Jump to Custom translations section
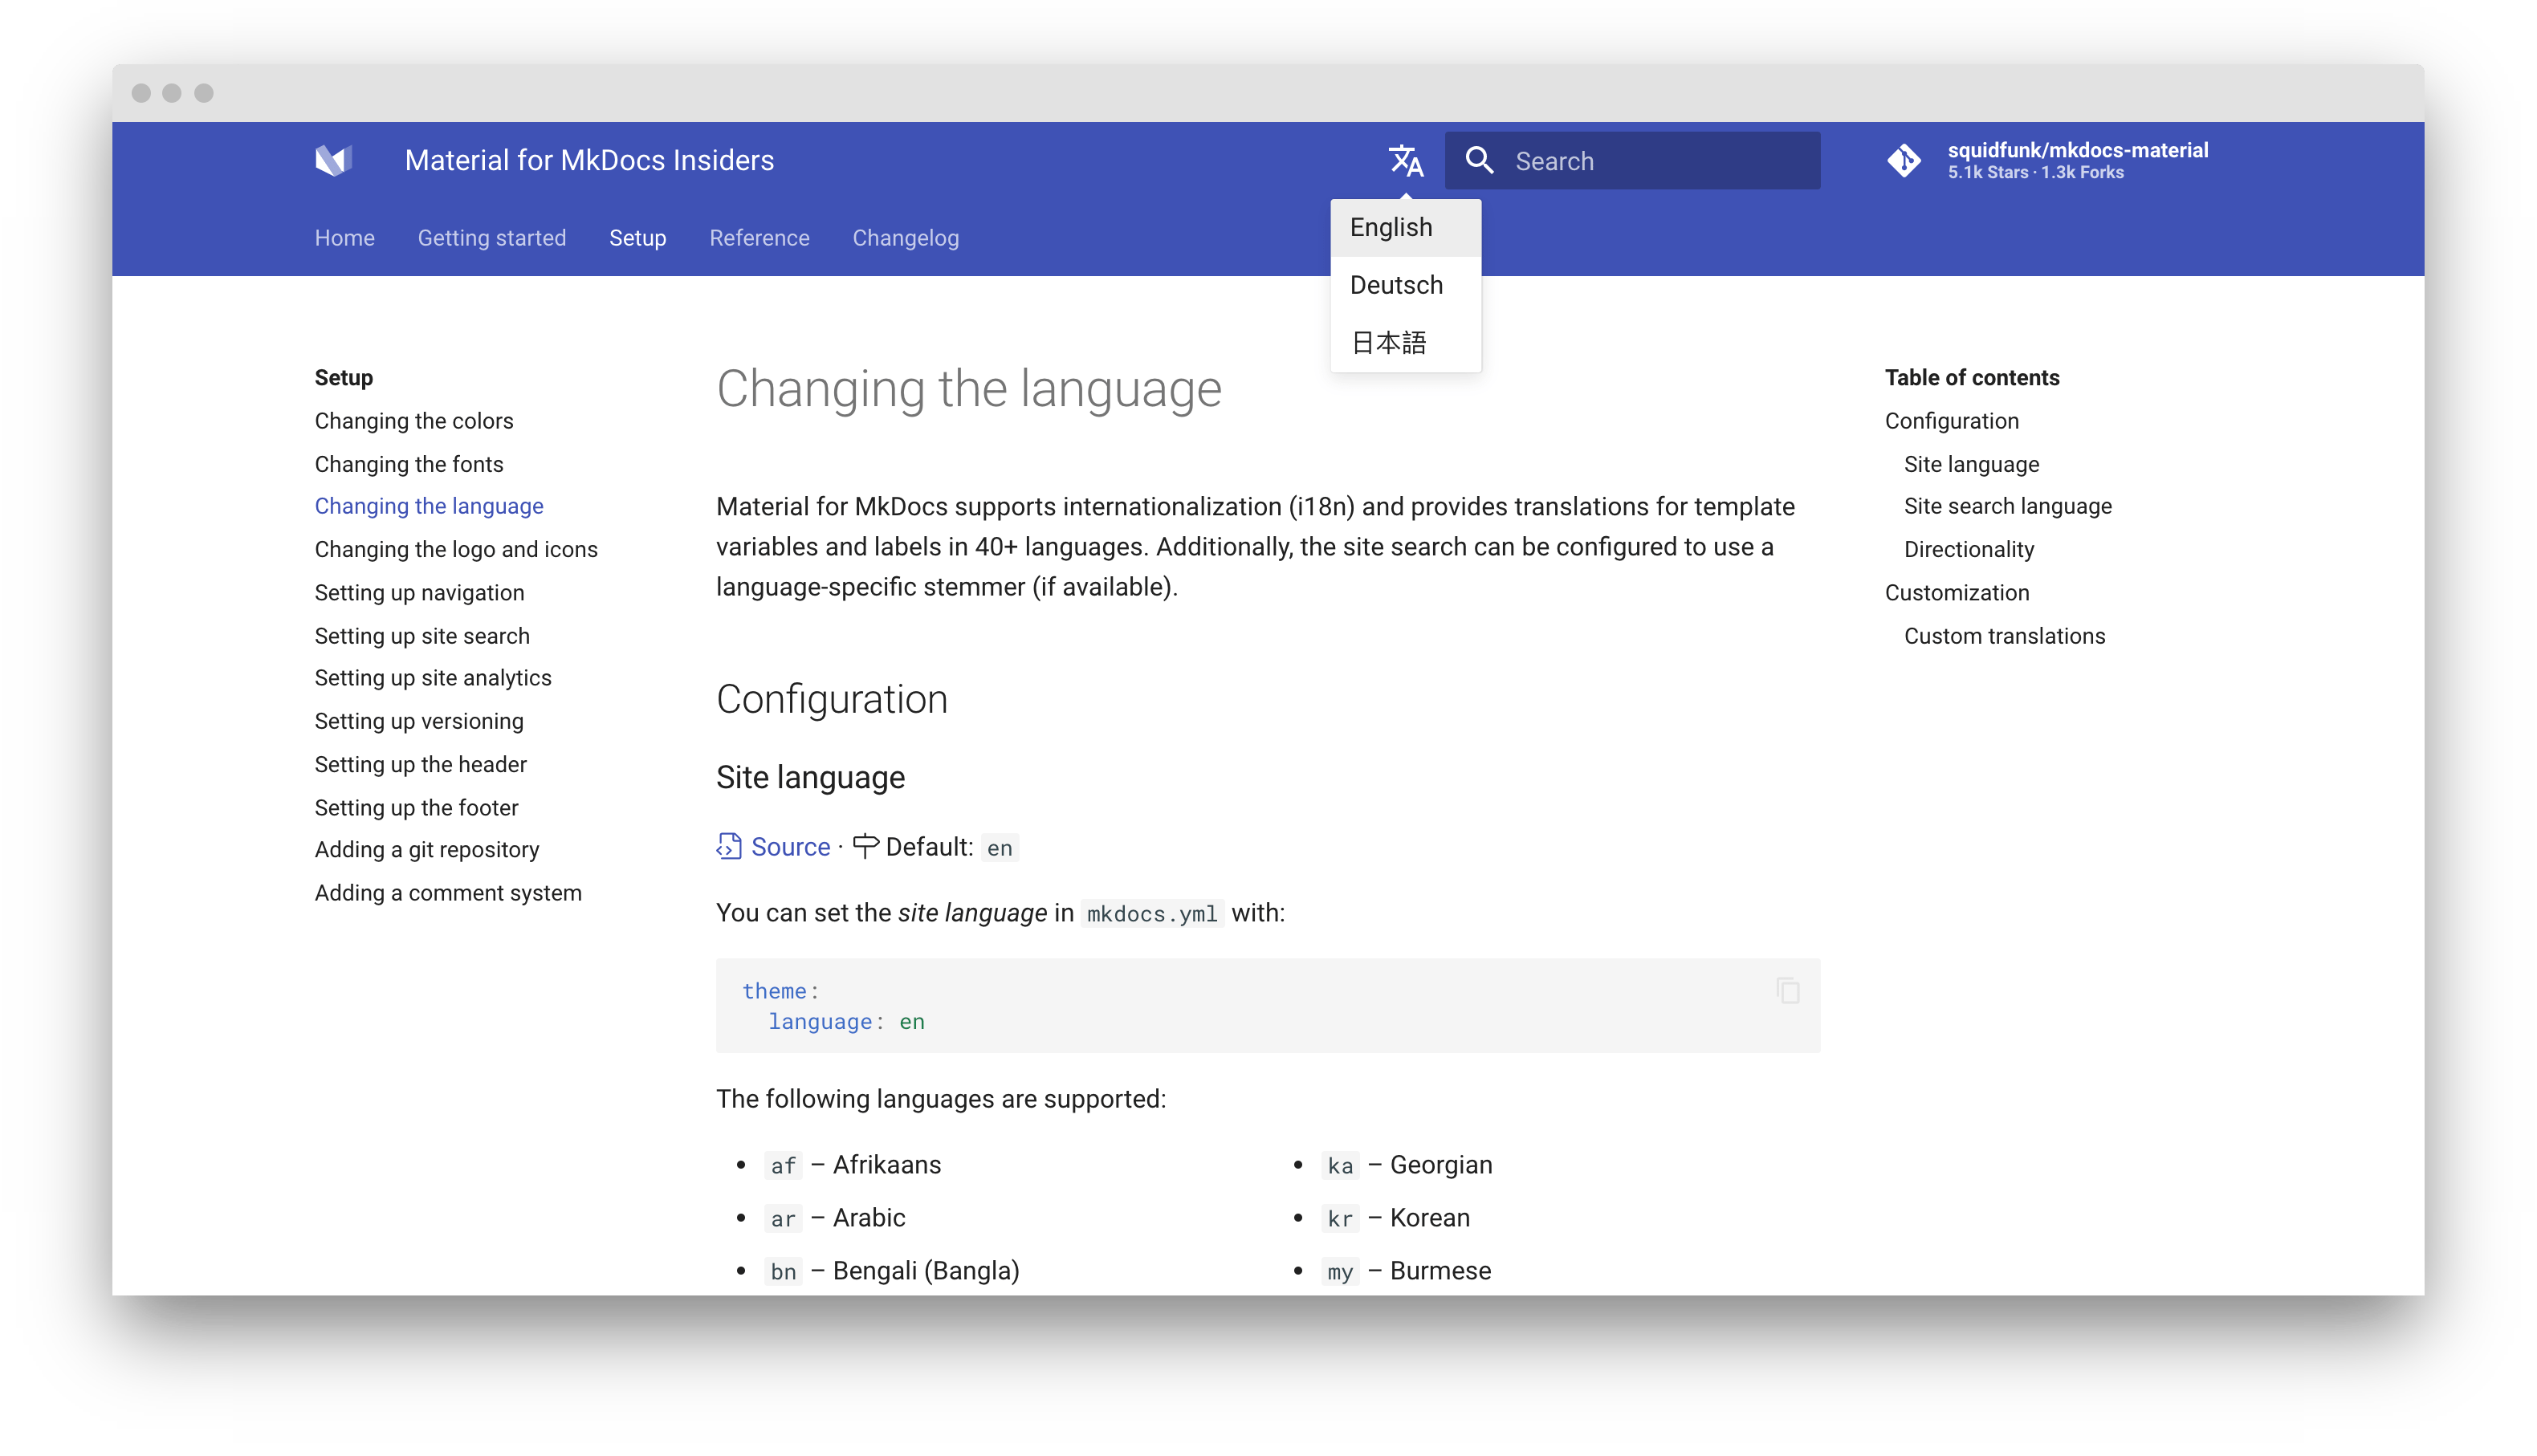This screenshot has height=1456, width=2537. 2004,636
